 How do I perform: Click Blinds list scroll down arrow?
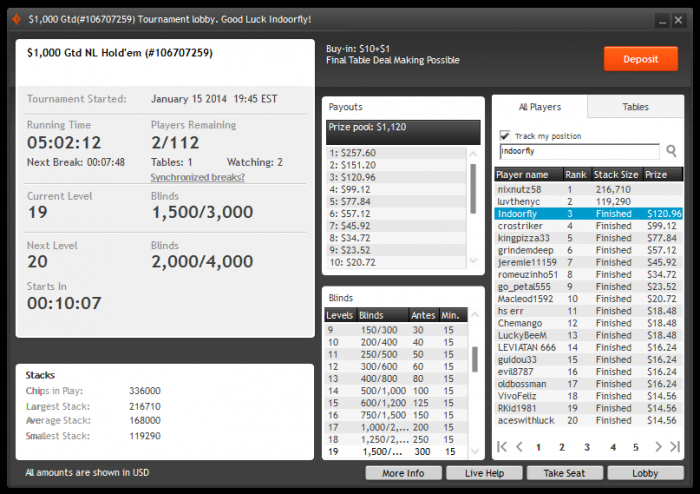coord(475,452)
